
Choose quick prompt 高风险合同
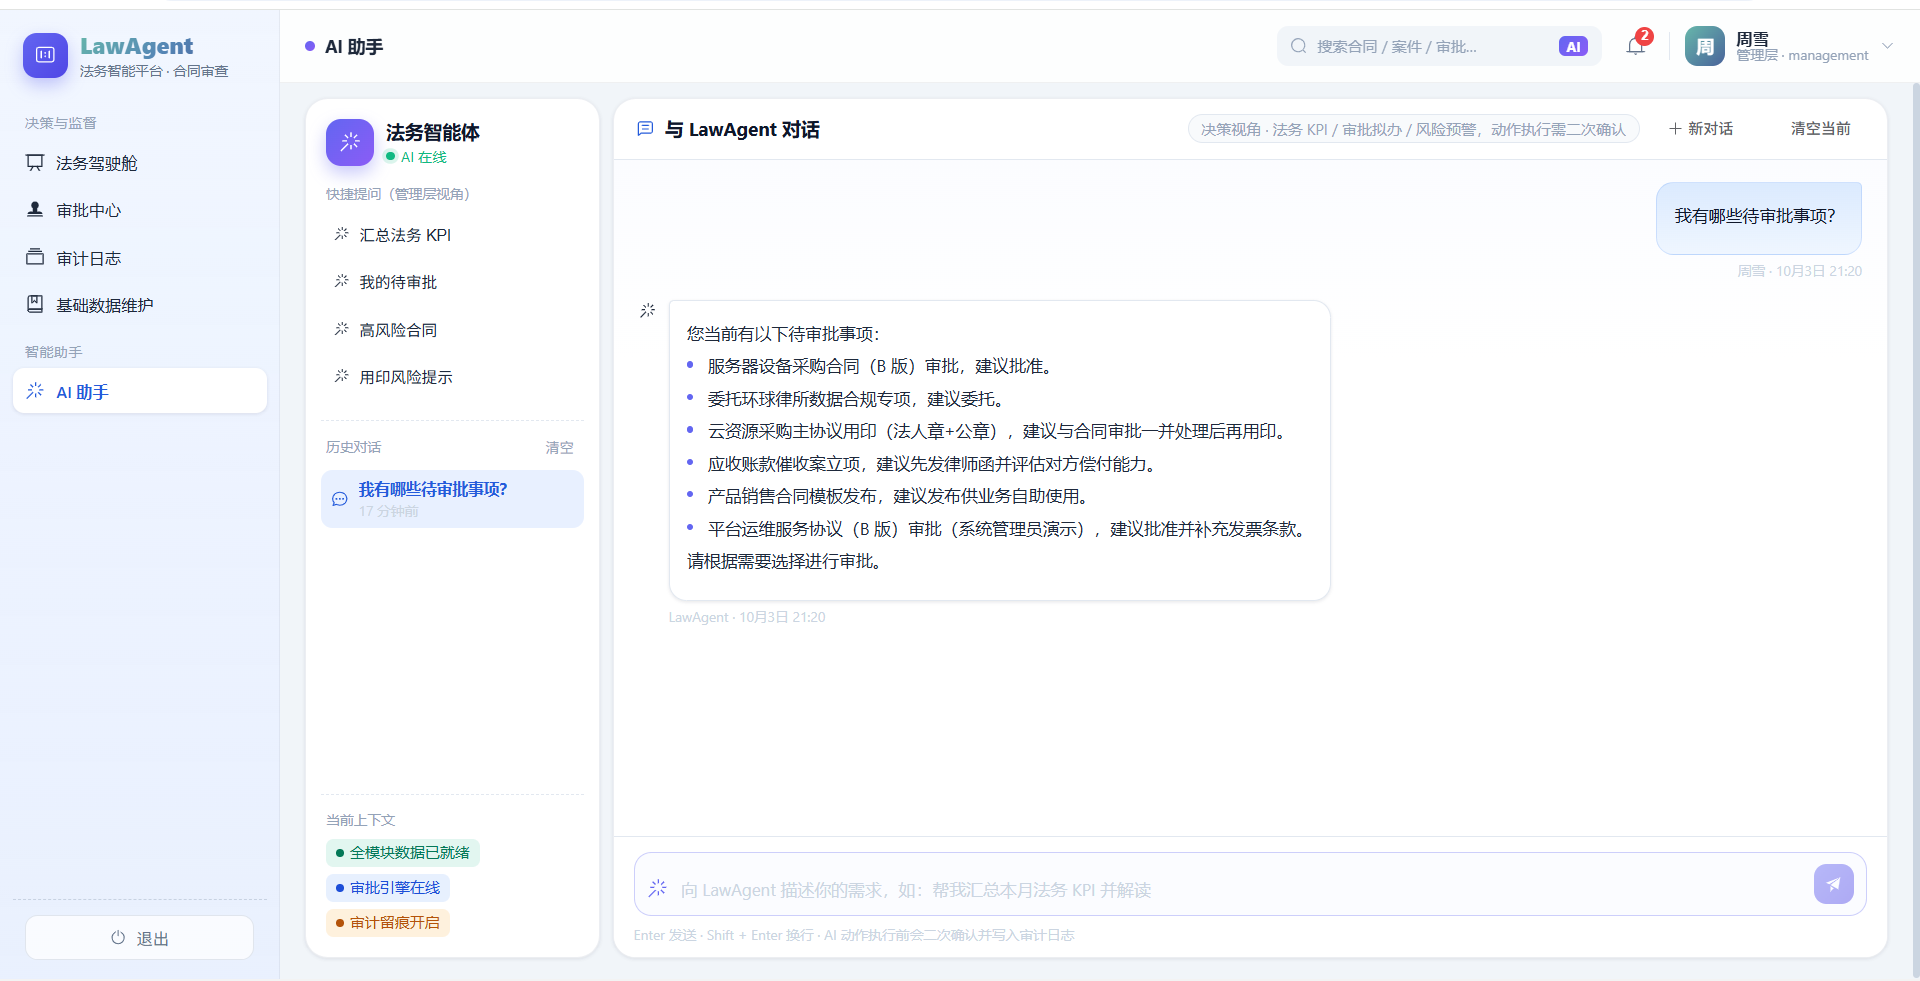coord(452,330)
